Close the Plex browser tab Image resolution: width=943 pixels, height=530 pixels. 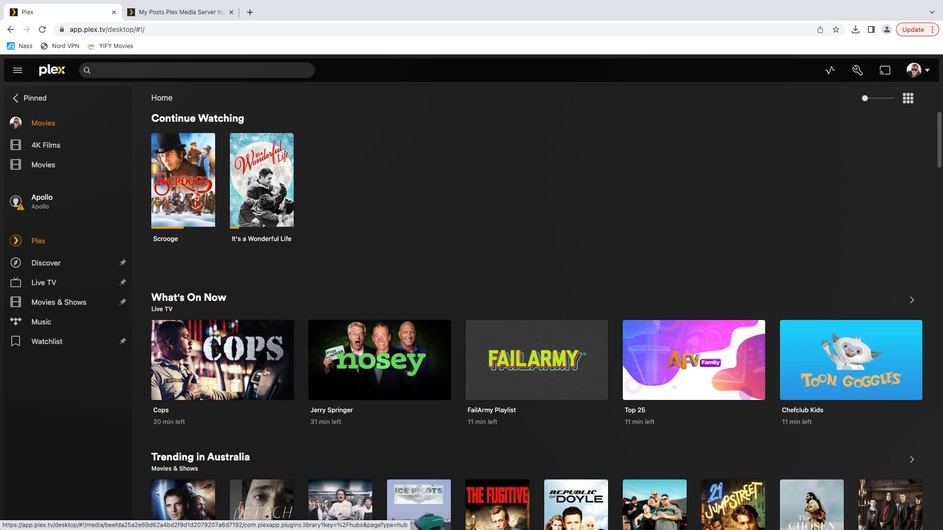tap(114, 12)
